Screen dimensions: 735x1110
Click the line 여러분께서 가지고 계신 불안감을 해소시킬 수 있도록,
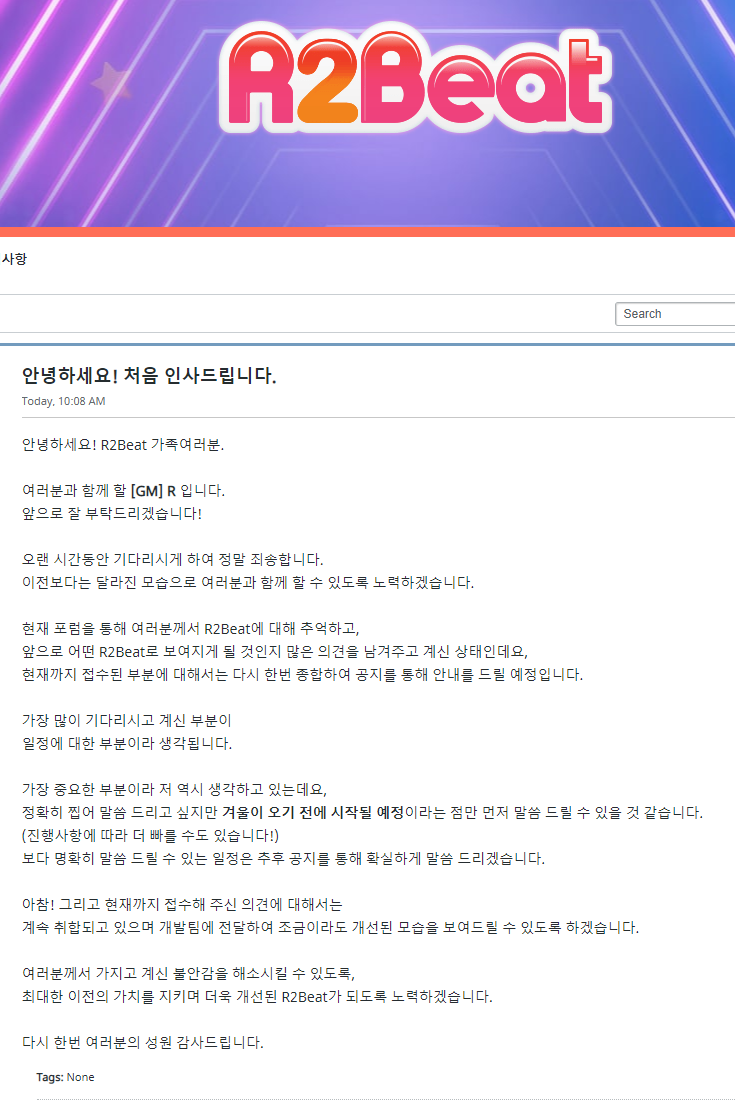point(188,973)
